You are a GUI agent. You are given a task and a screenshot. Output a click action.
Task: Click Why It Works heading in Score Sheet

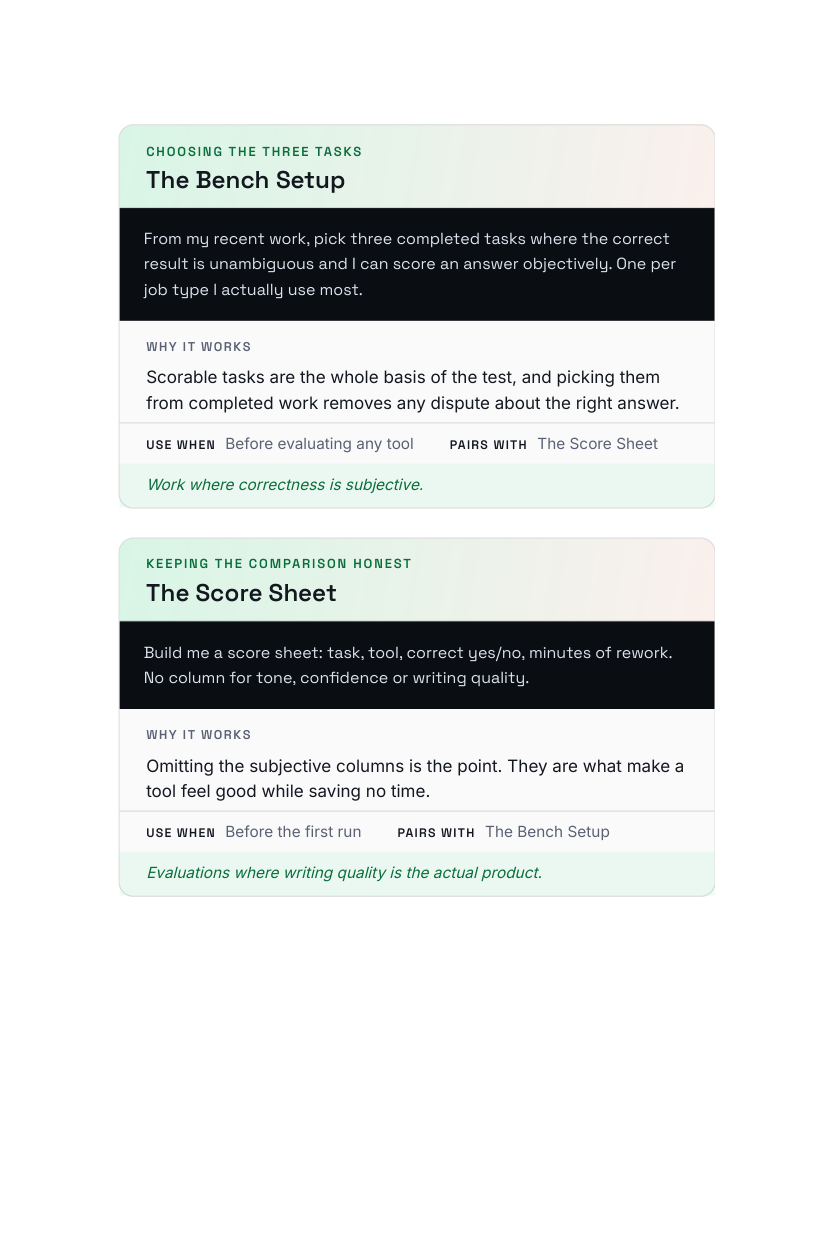click(x=199, y=735)
